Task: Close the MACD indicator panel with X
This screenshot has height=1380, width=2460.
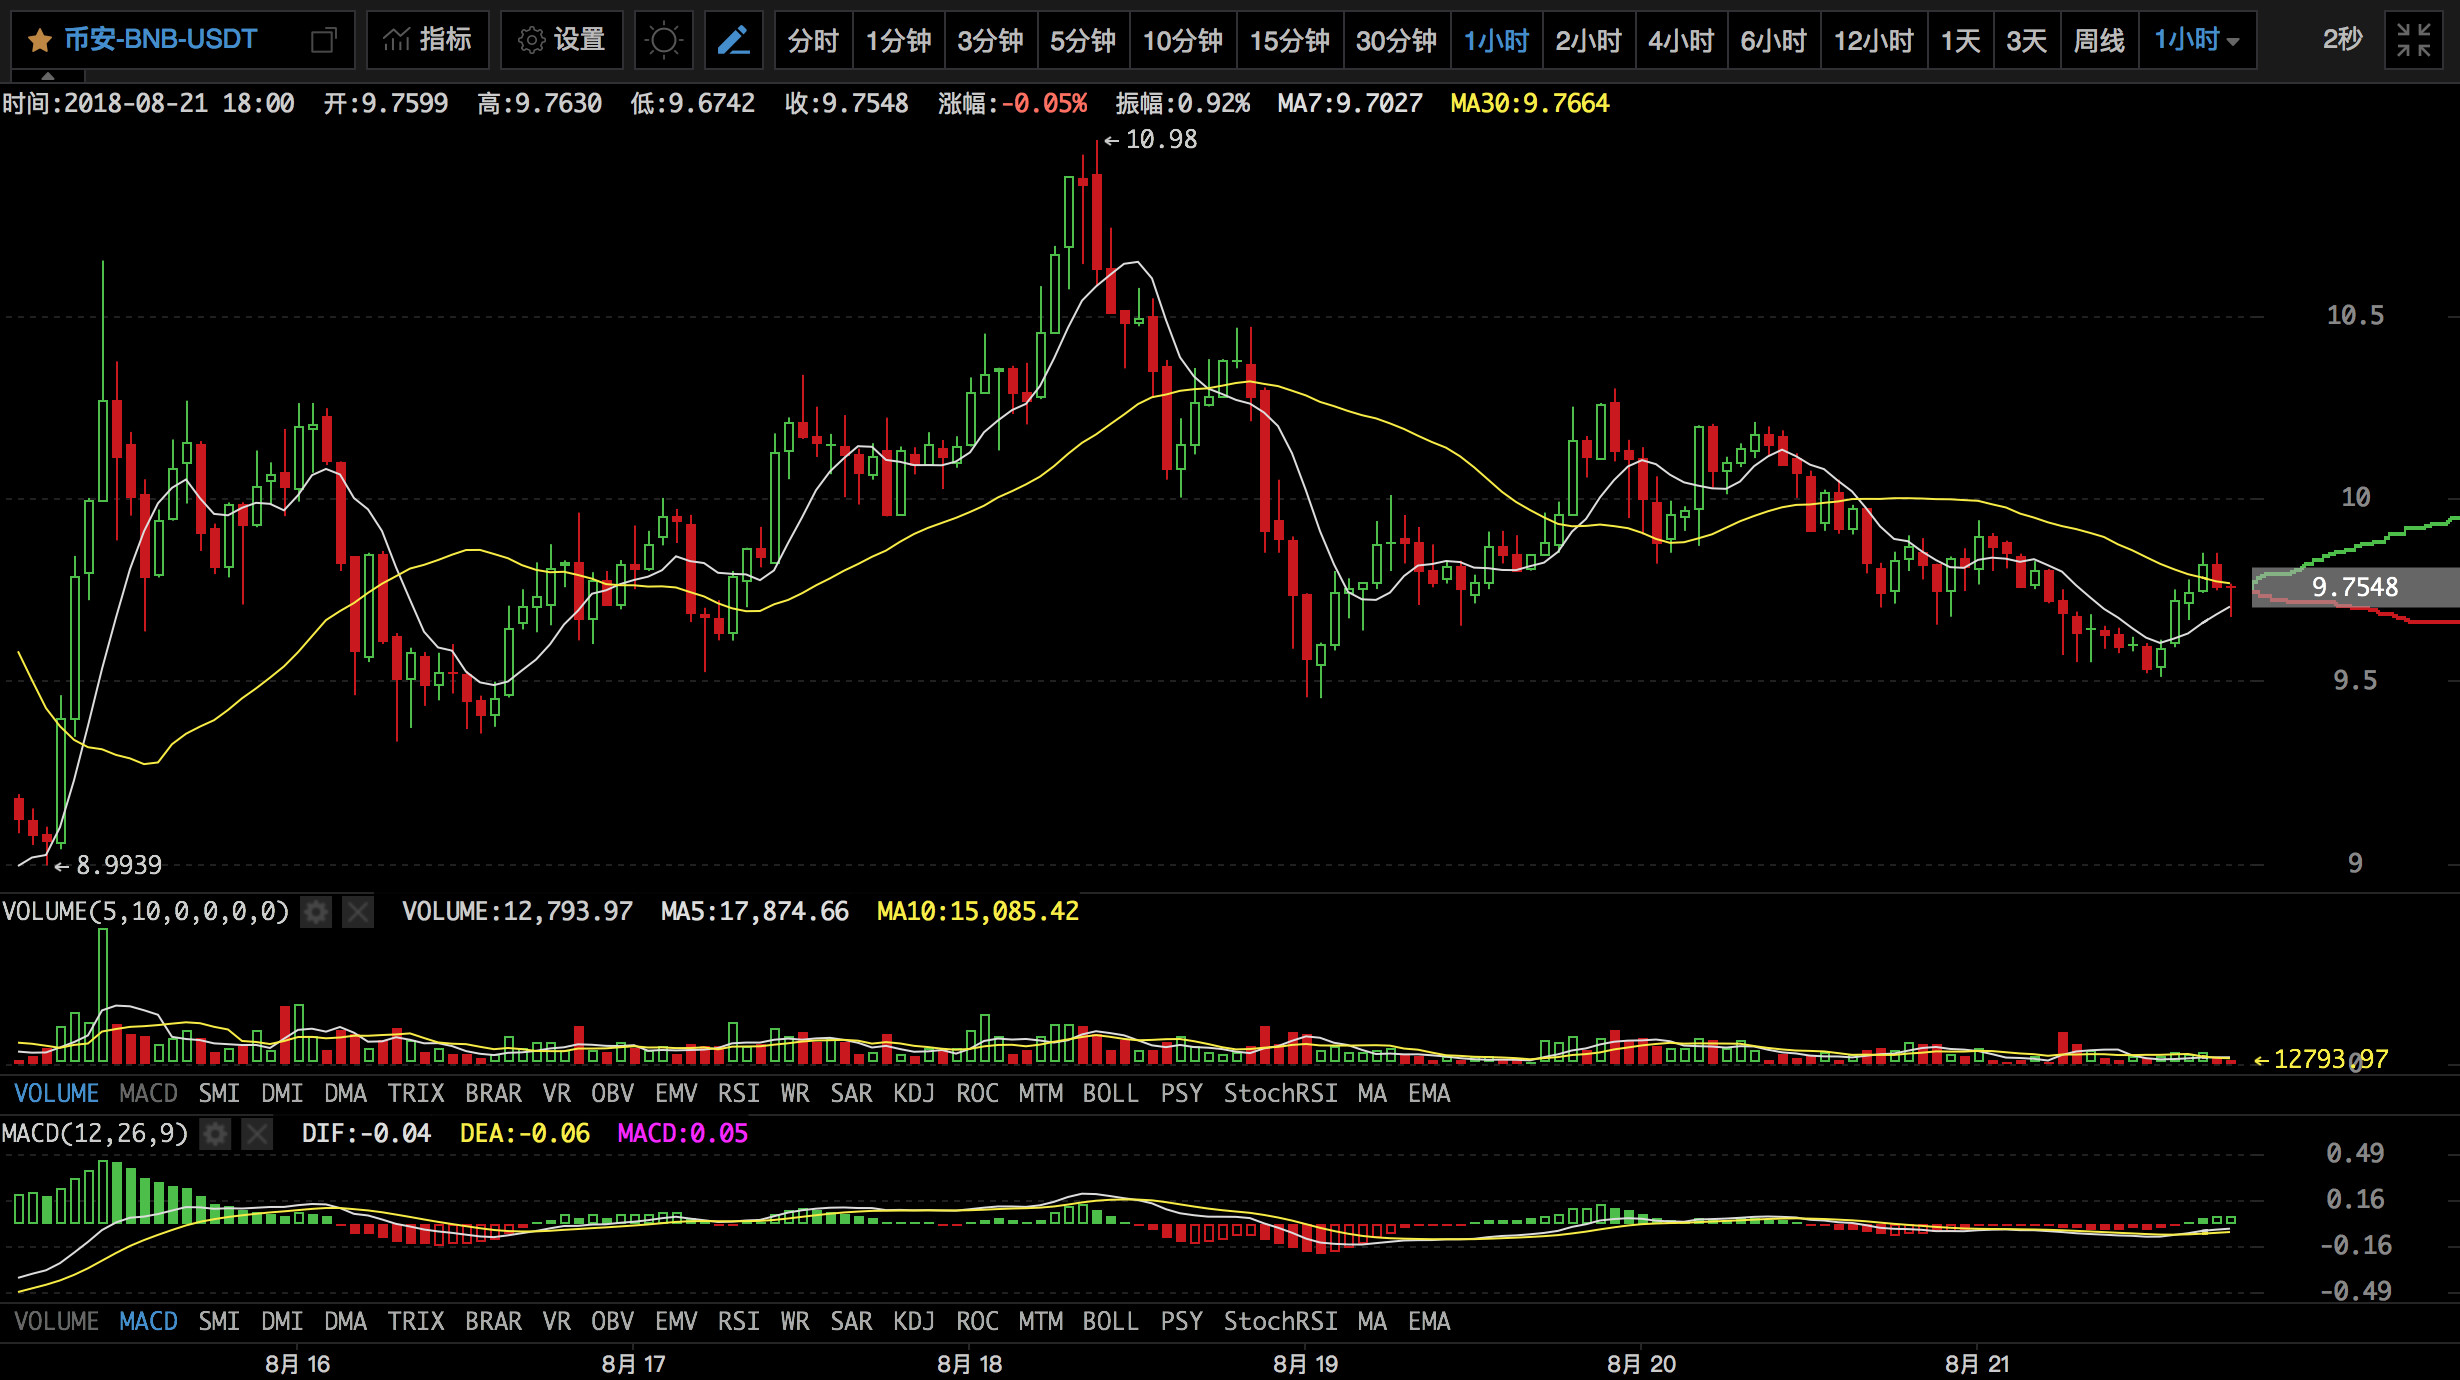Action: click(x=257, y=1133)
